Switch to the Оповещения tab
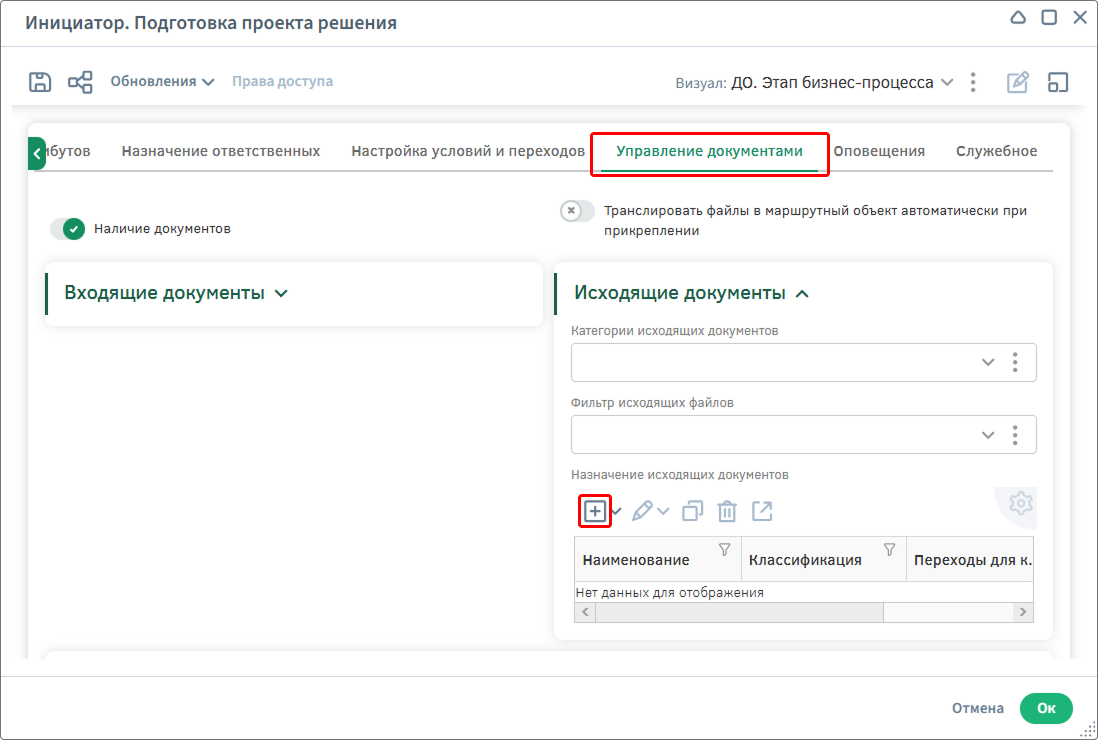1098x740 pixels. tap(879, 151)
